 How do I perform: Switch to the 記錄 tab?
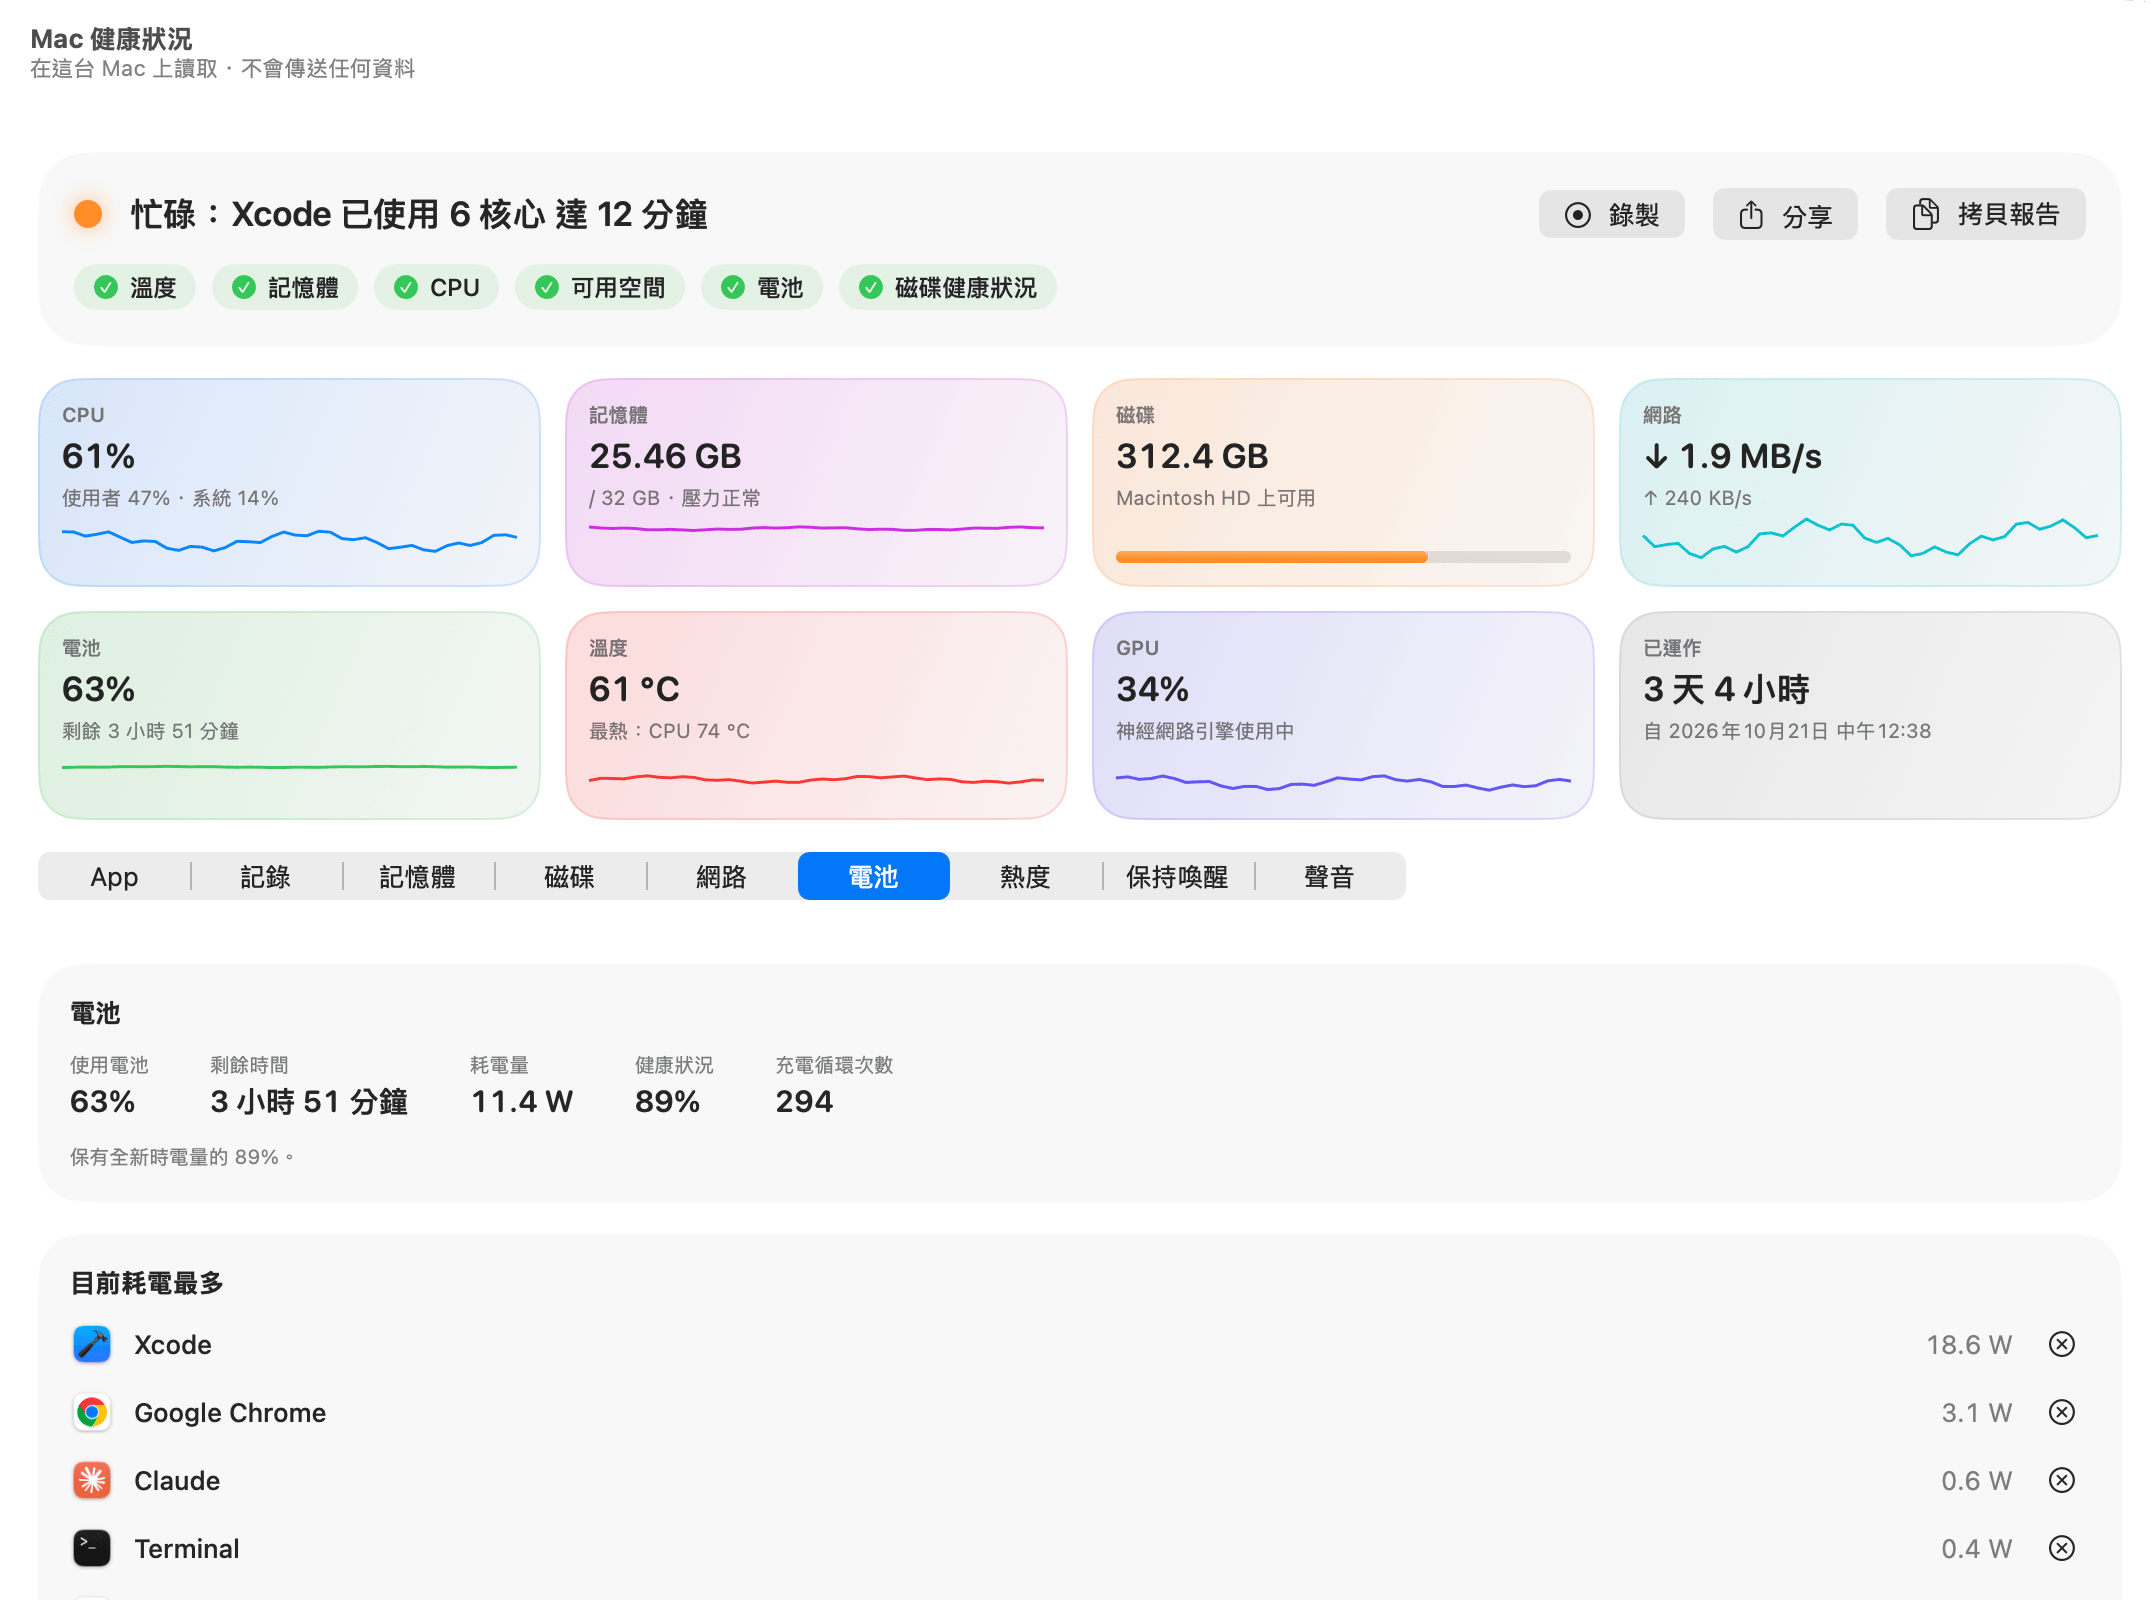pos(266,877)
